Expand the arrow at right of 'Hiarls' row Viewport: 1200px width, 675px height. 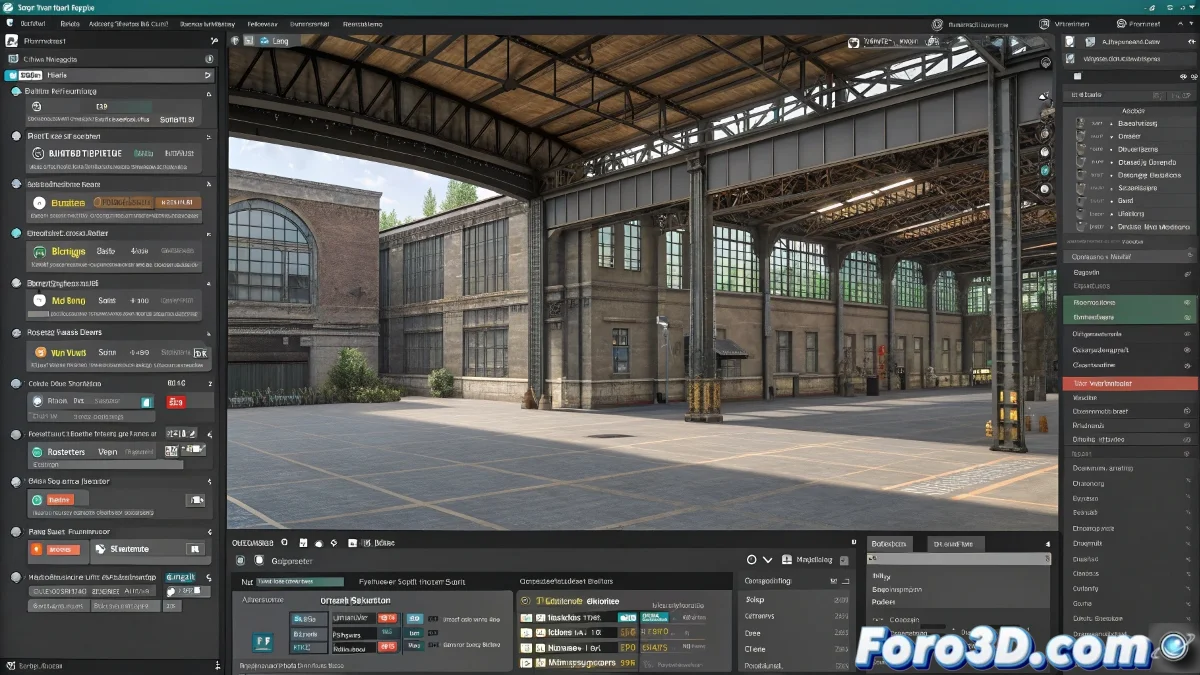point(208,75)
